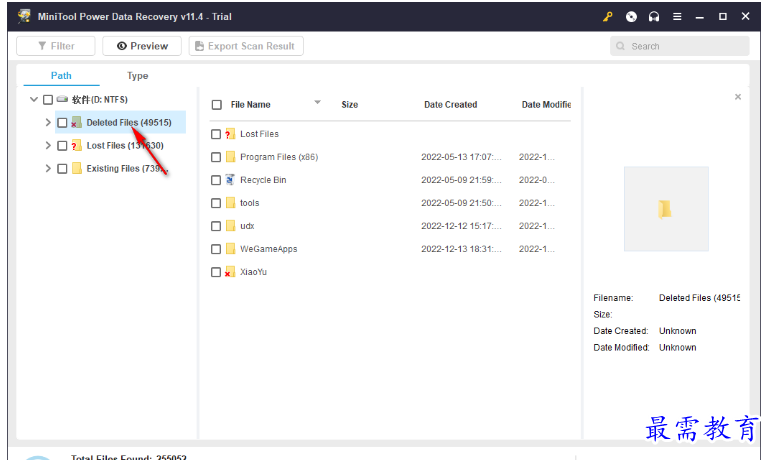Check the Existing Files tree checkbox
This screenshot has height=460, width=767.
[62, 169]
